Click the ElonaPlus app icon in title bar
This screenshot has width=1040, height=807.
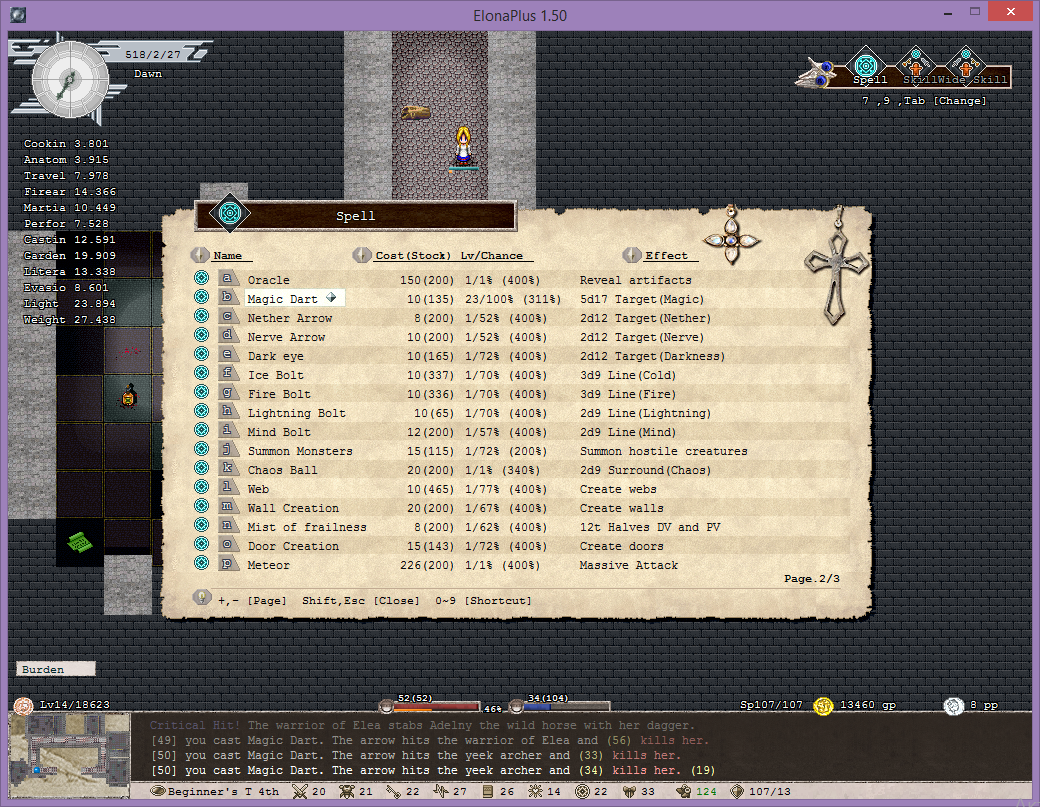18,15
